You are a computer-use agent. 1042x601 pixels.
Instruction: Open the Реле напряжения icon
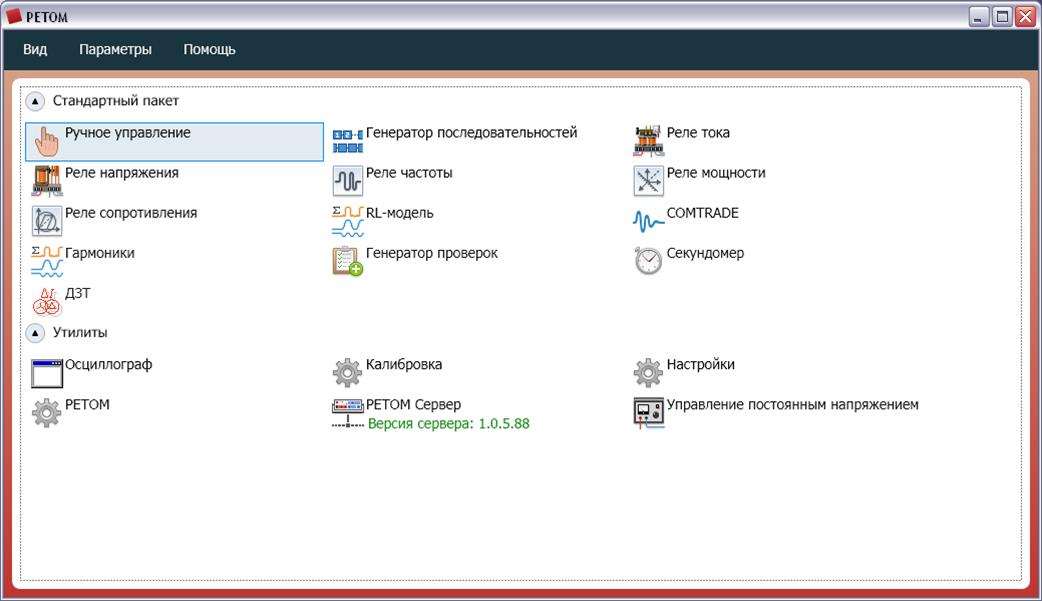click(x=47, y=181)
